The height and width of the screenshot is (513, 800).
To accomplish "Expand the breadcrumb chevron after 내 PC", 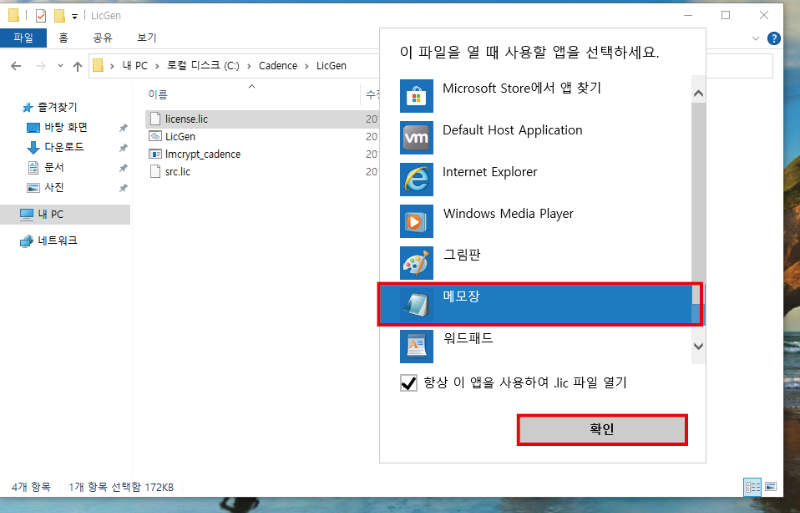I will pyautogui.click(x=157, y=66).
